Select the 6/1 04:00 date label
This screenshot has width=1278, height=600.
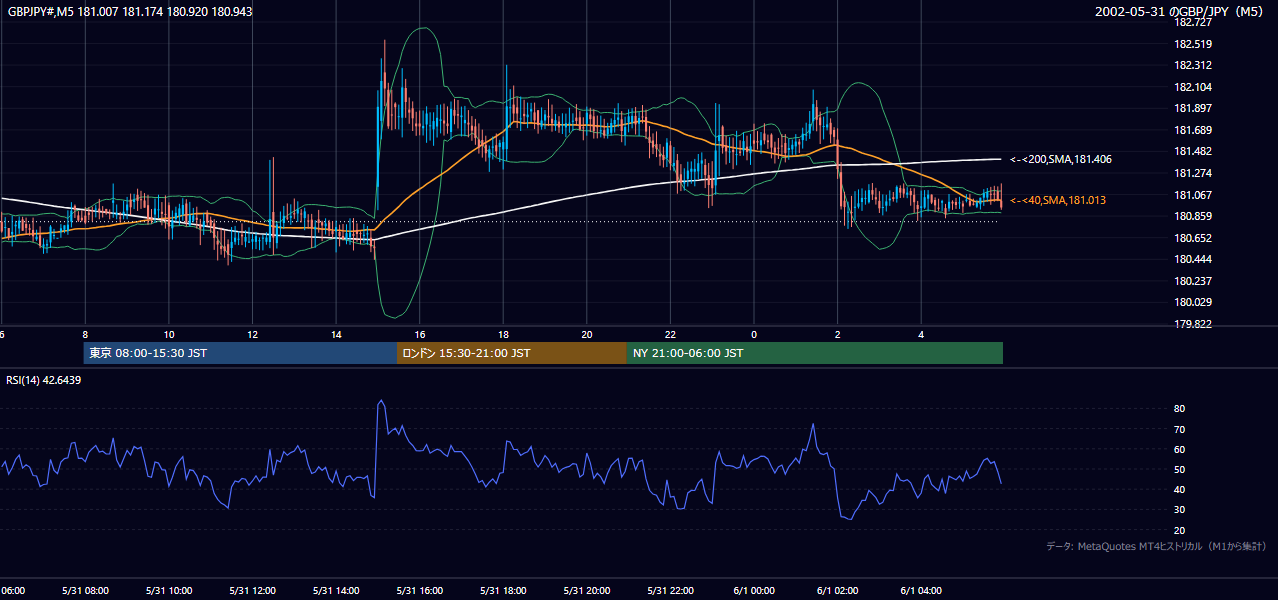click(x=922, y=591)
